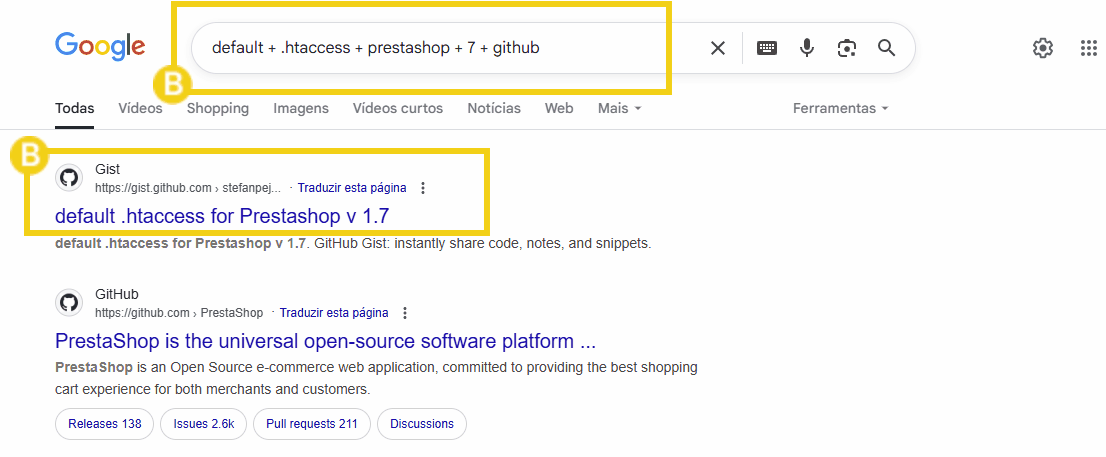Switch to the Web tab
Image resolution: width=1106 pixels, height=457 pixels.
(x=559, y=109)
